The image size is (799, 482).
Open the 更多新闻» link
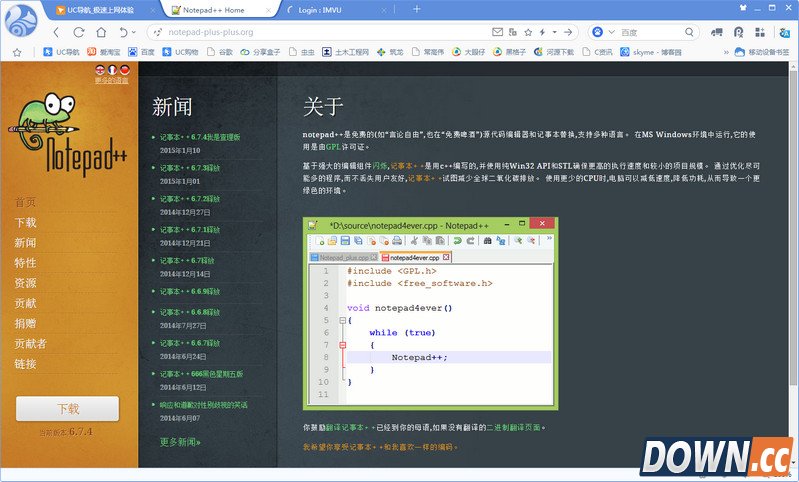(x=180, y=442)
